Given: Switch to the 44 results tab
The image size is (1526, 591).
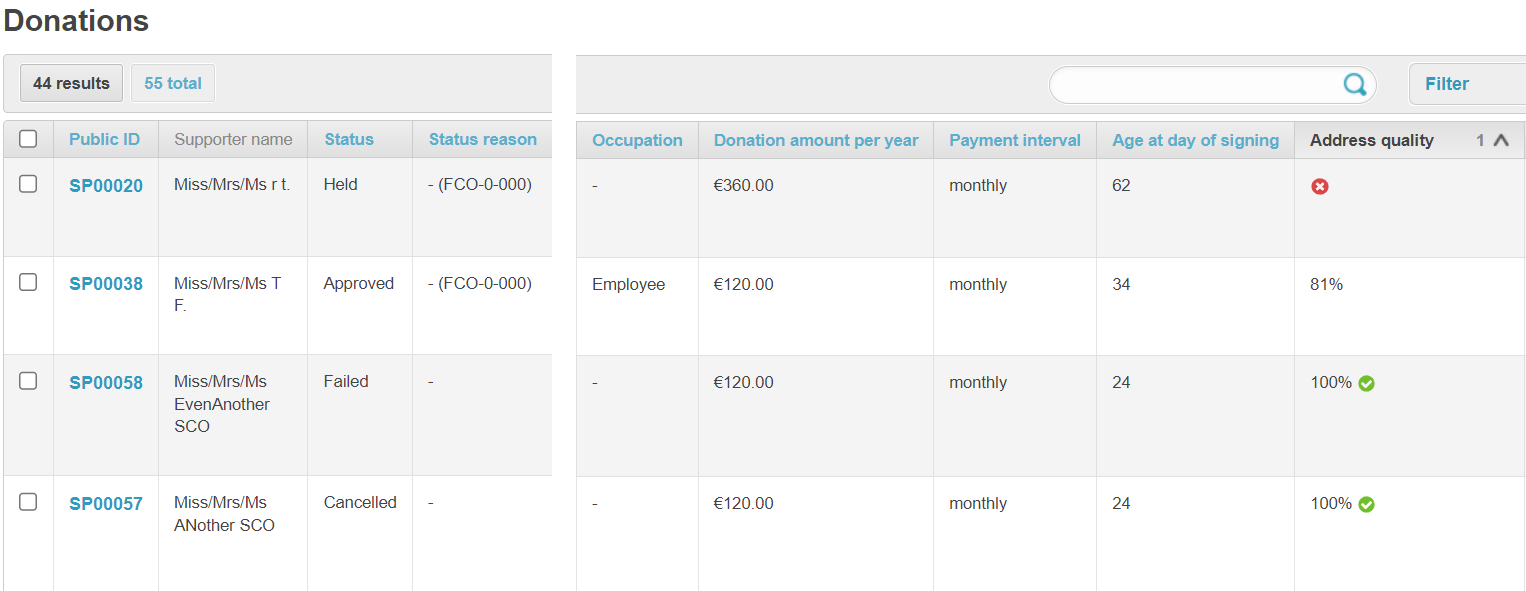Looking at the screenshot, I should (x=71, y=83).
